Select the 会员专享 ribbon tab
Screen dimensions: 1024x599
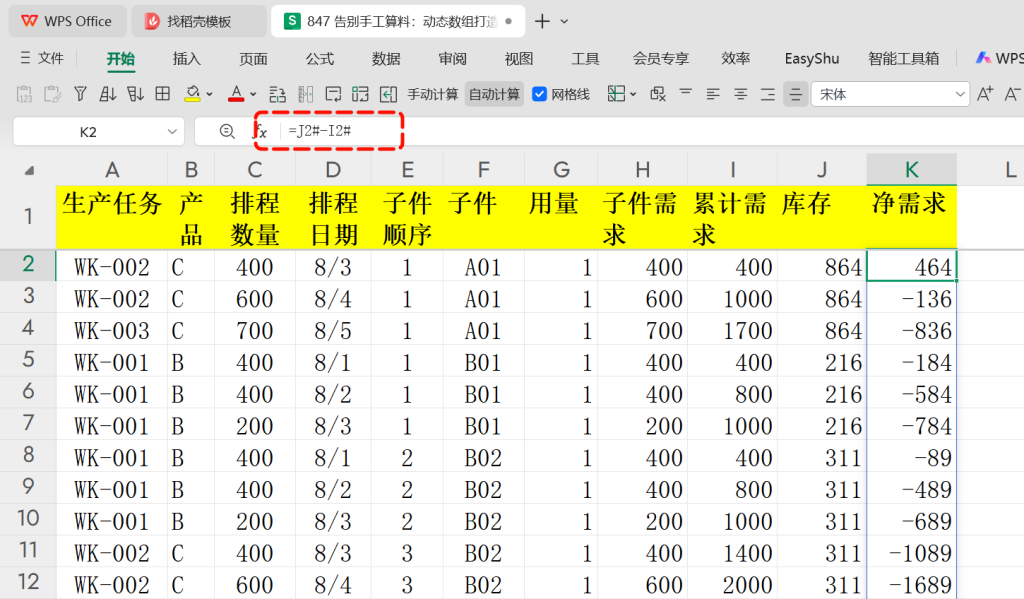(x=661, y=59)
